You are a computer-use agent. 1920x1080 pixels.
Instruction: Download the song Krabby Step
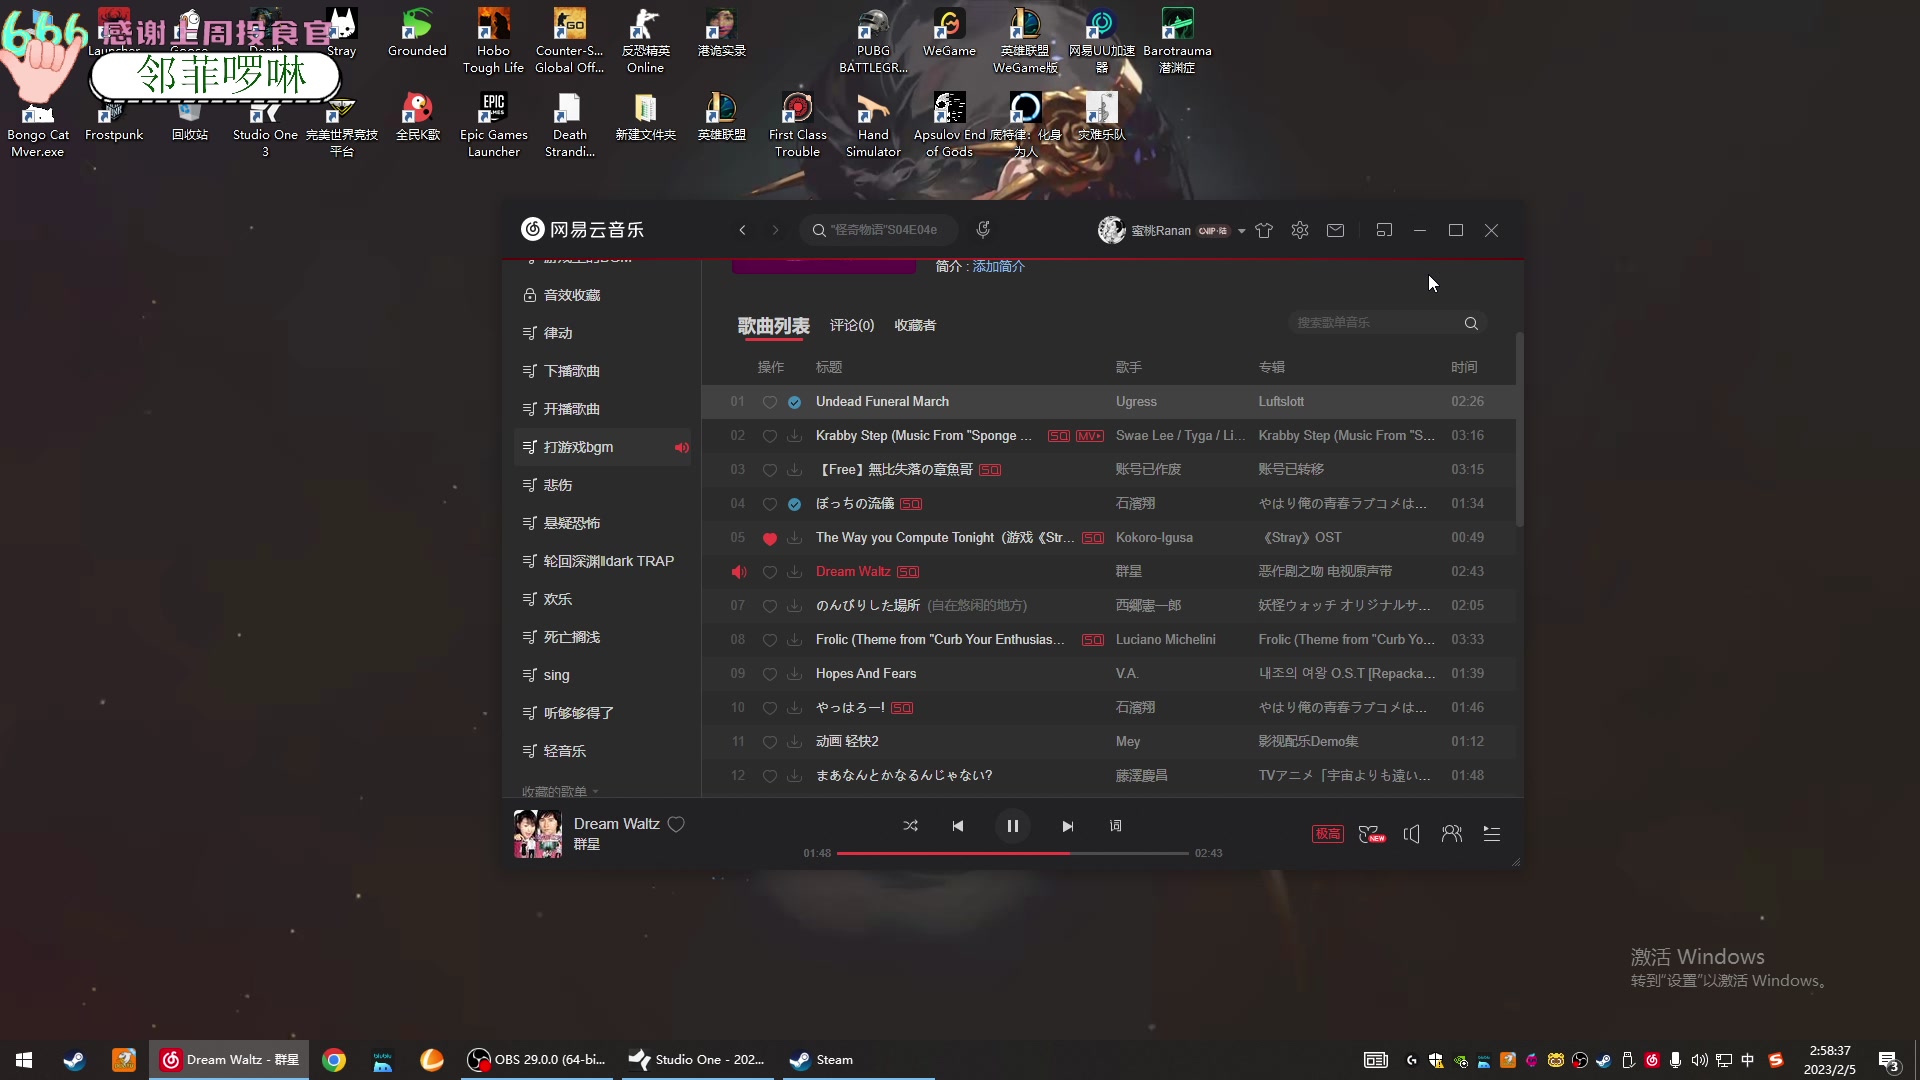coord(794,436)
